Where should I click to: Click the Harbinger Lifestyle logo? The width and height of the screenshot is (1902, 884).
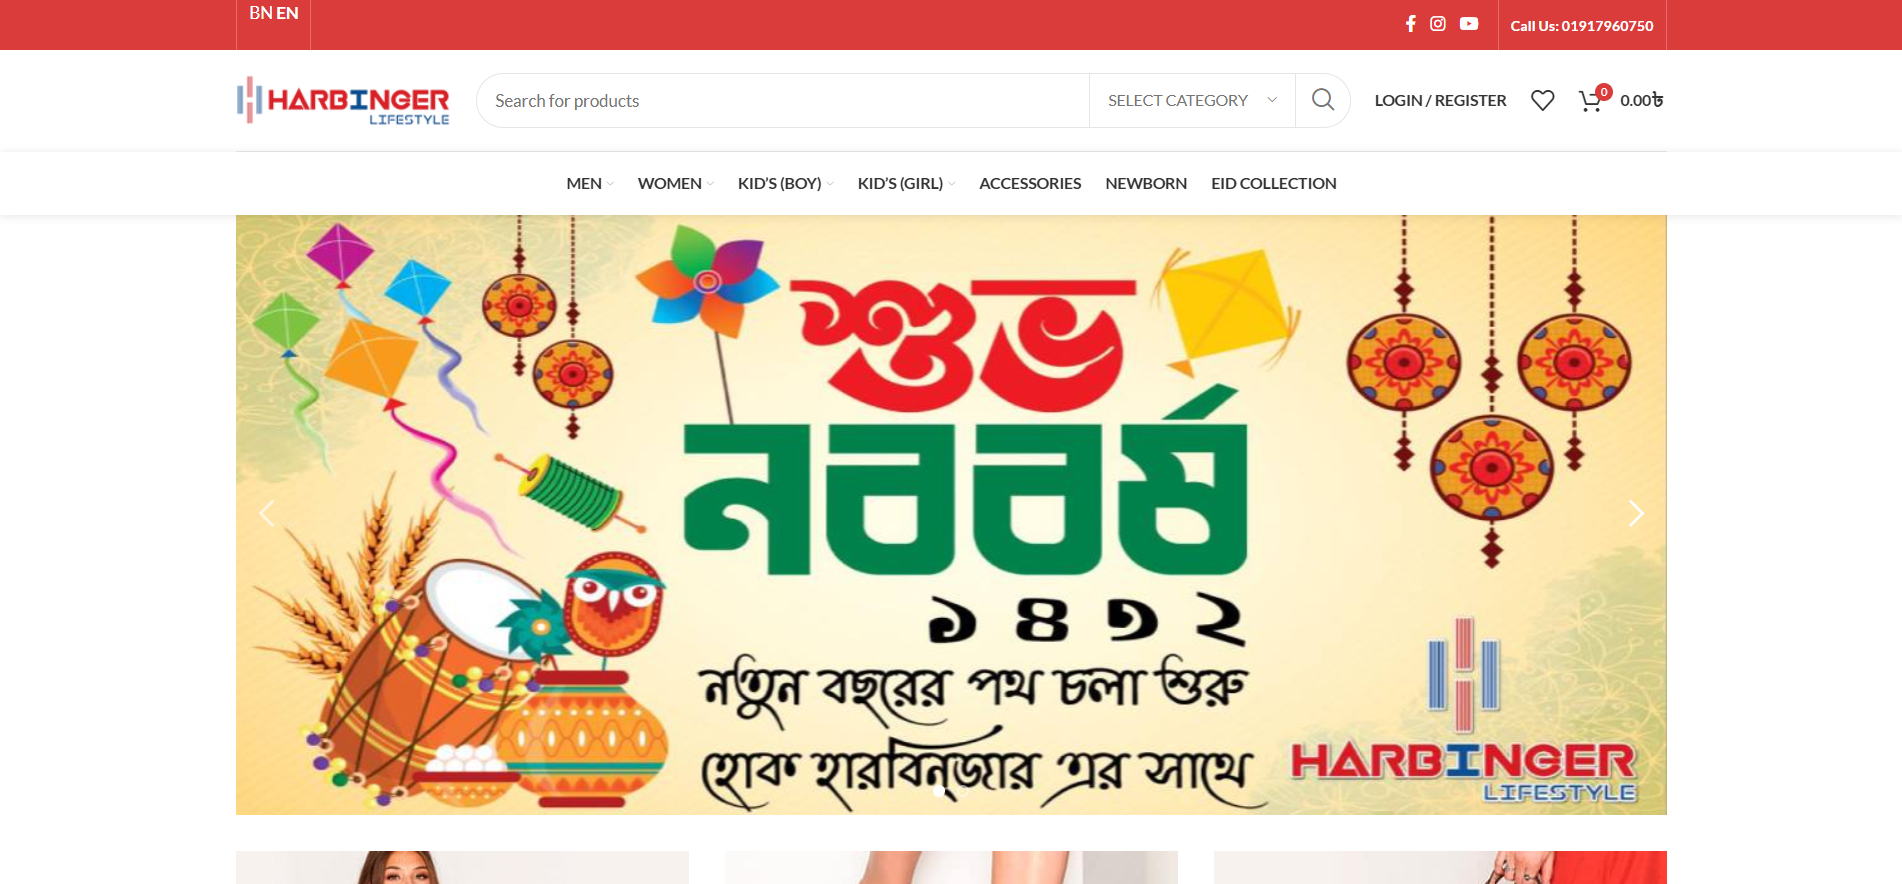(x=343, y=101)
